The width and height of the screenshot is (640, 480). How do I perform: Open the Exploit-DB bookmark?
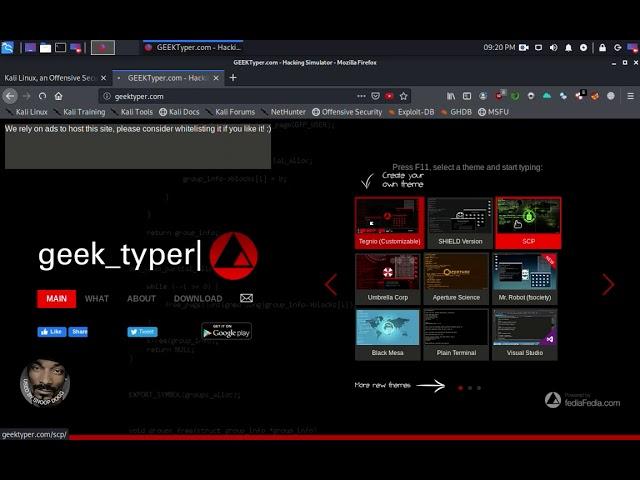[x=411, y=112]
